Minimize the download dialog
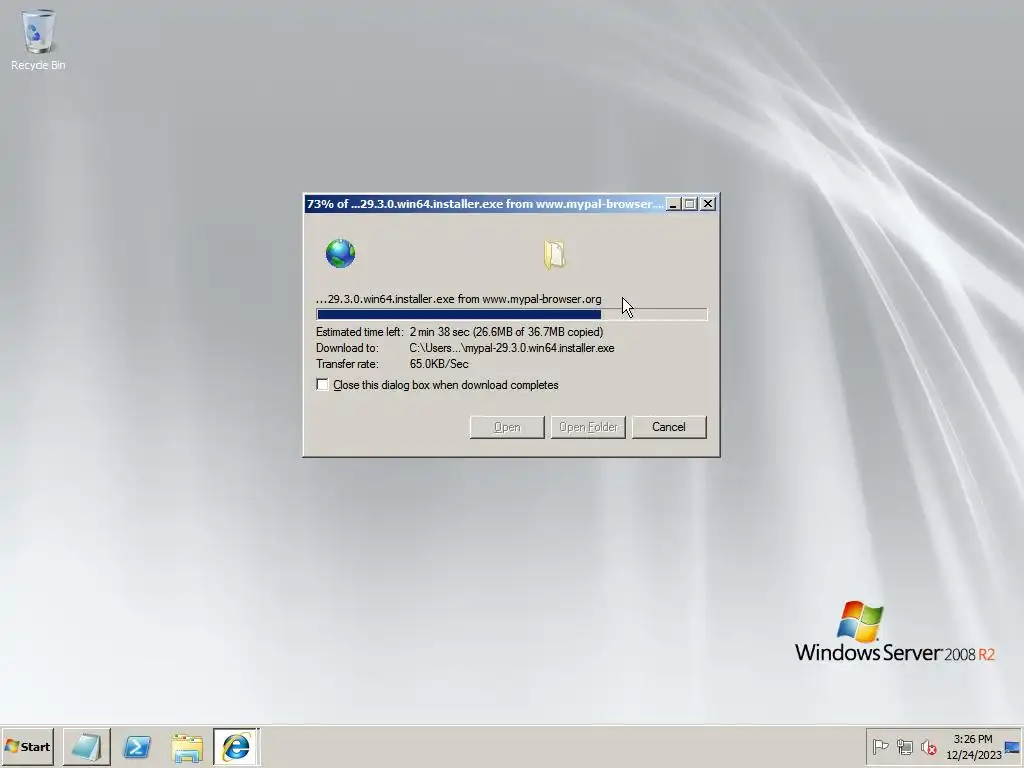Screen dimensions: 1024x768 tap(673, 204)
